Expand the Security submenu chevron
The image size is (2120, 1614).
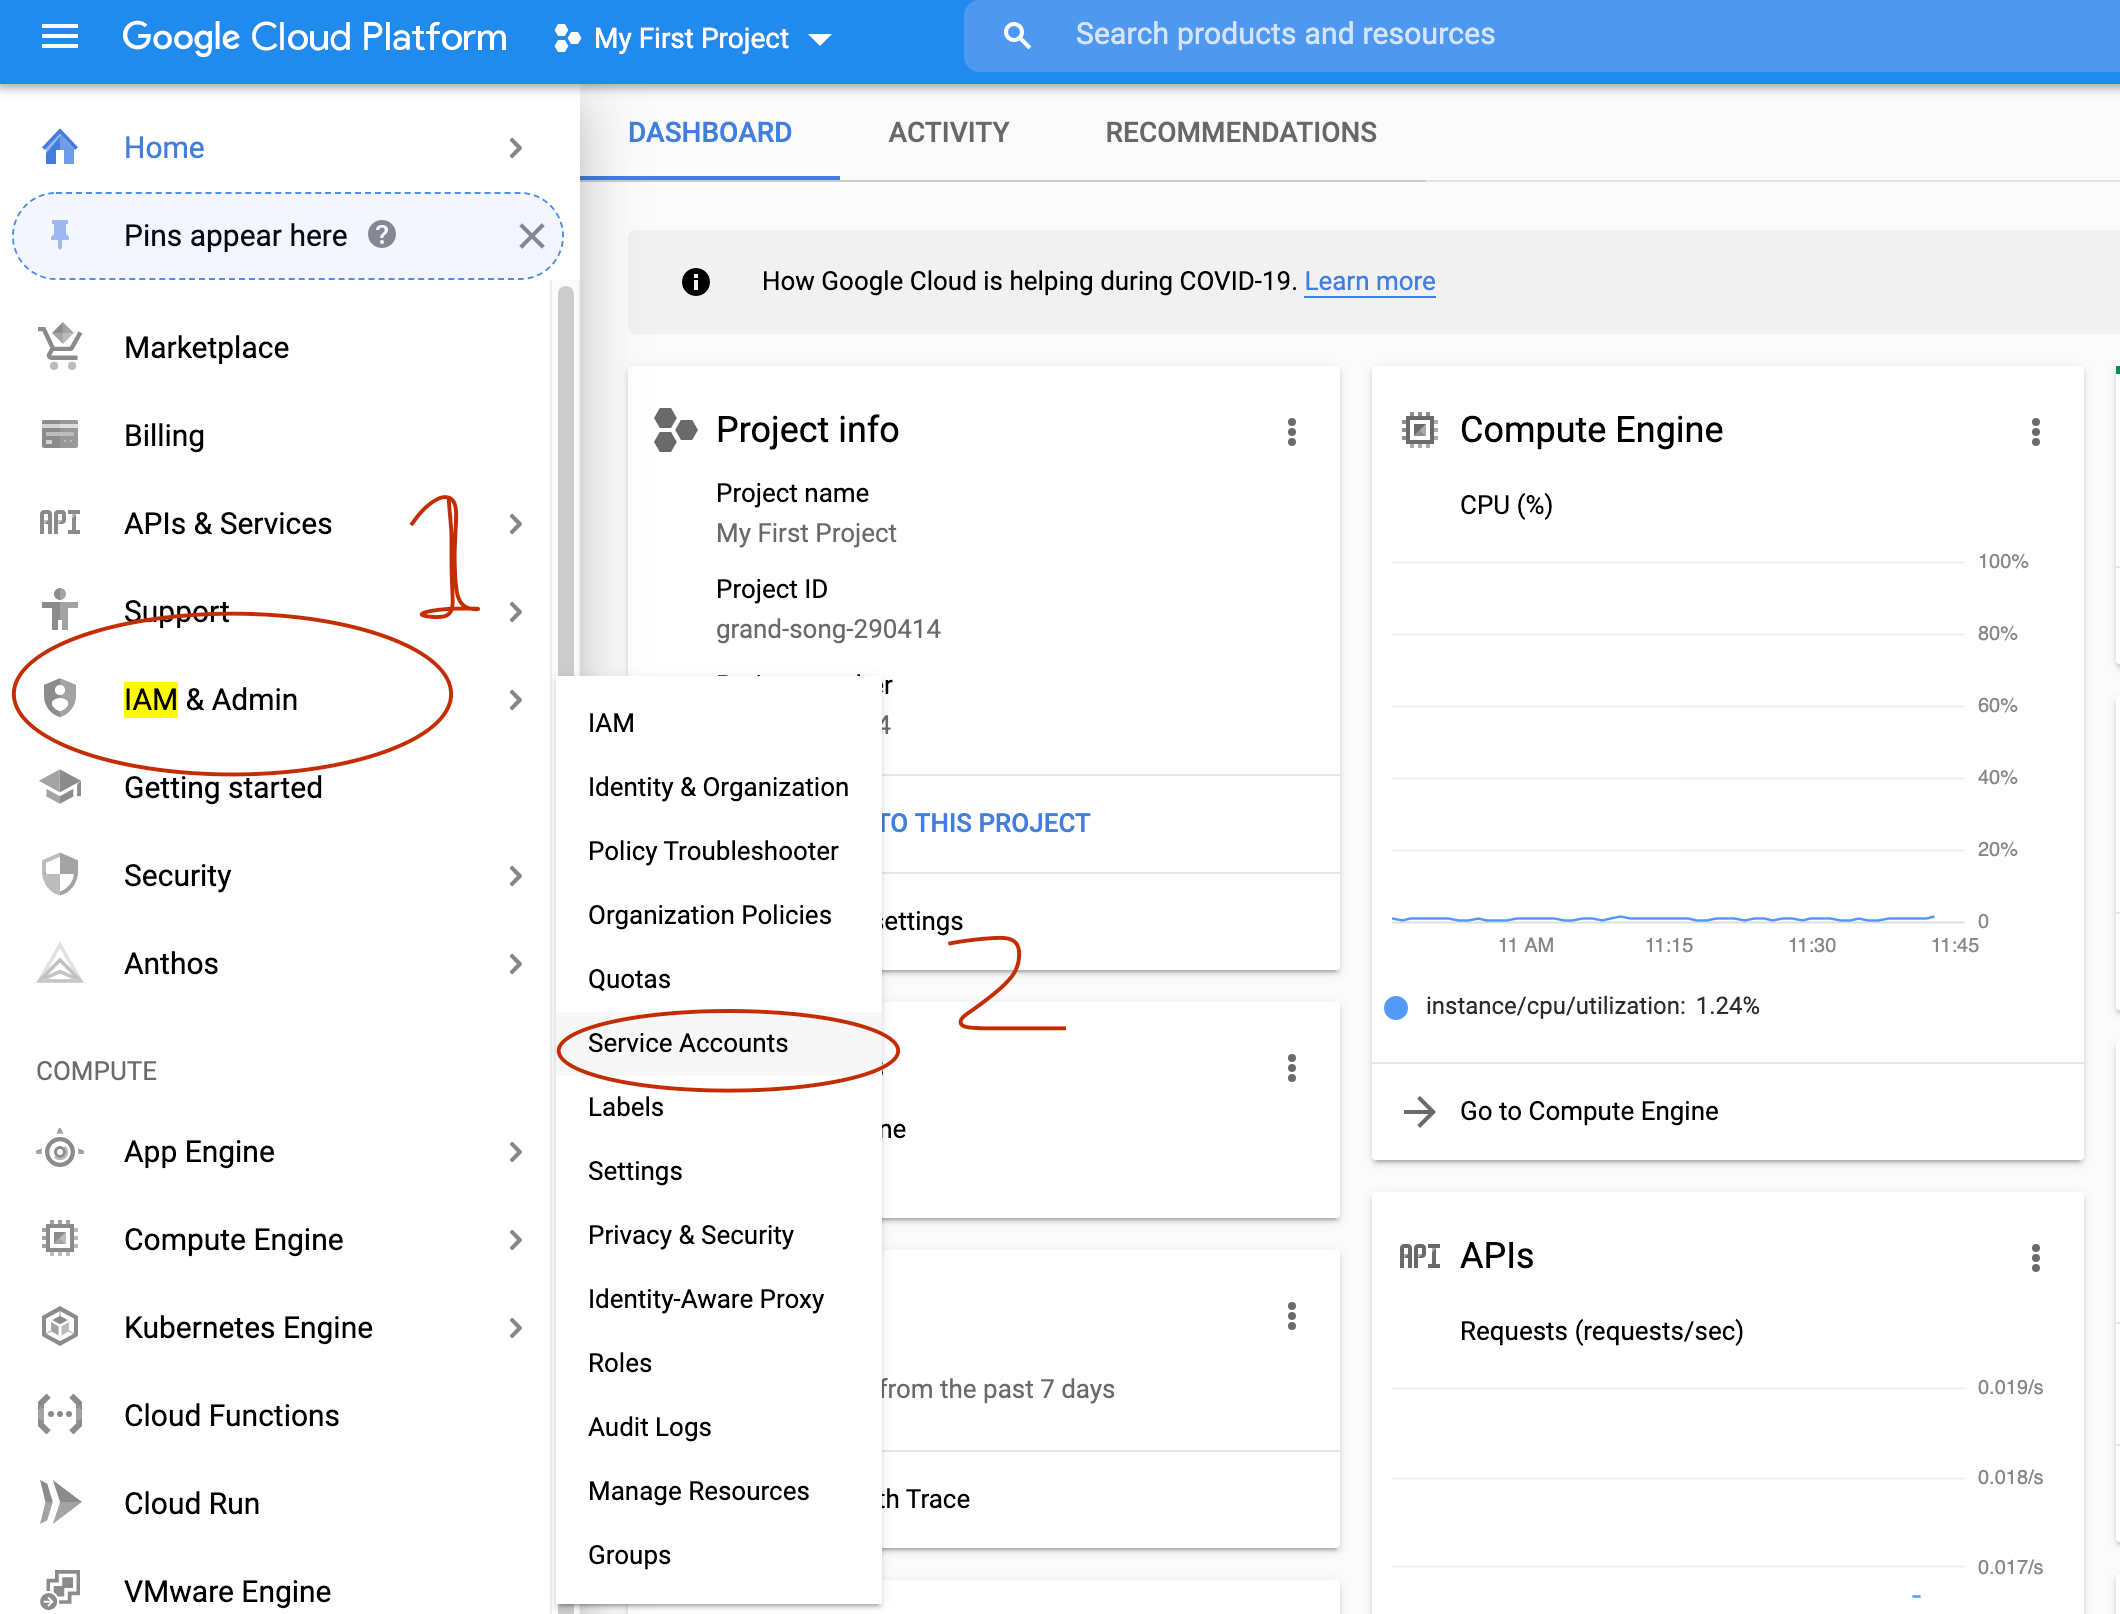(515, 876)
